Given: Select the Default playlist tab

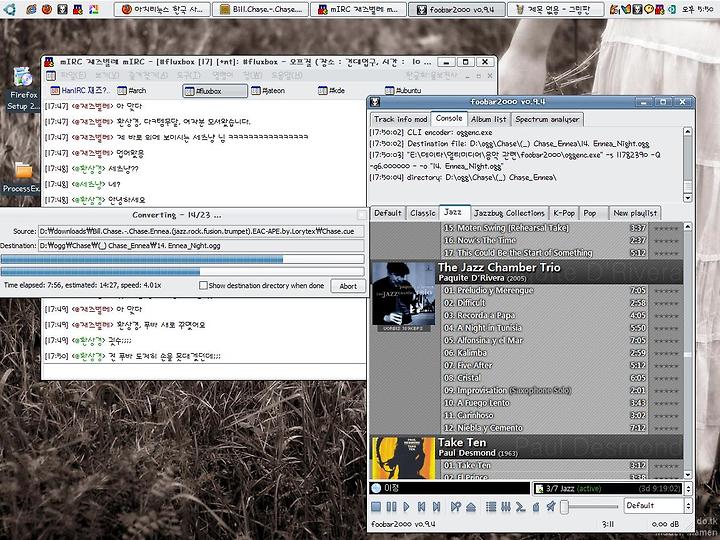Looking at the screenshot, I should pyautogui.click(x=388, y=213).
